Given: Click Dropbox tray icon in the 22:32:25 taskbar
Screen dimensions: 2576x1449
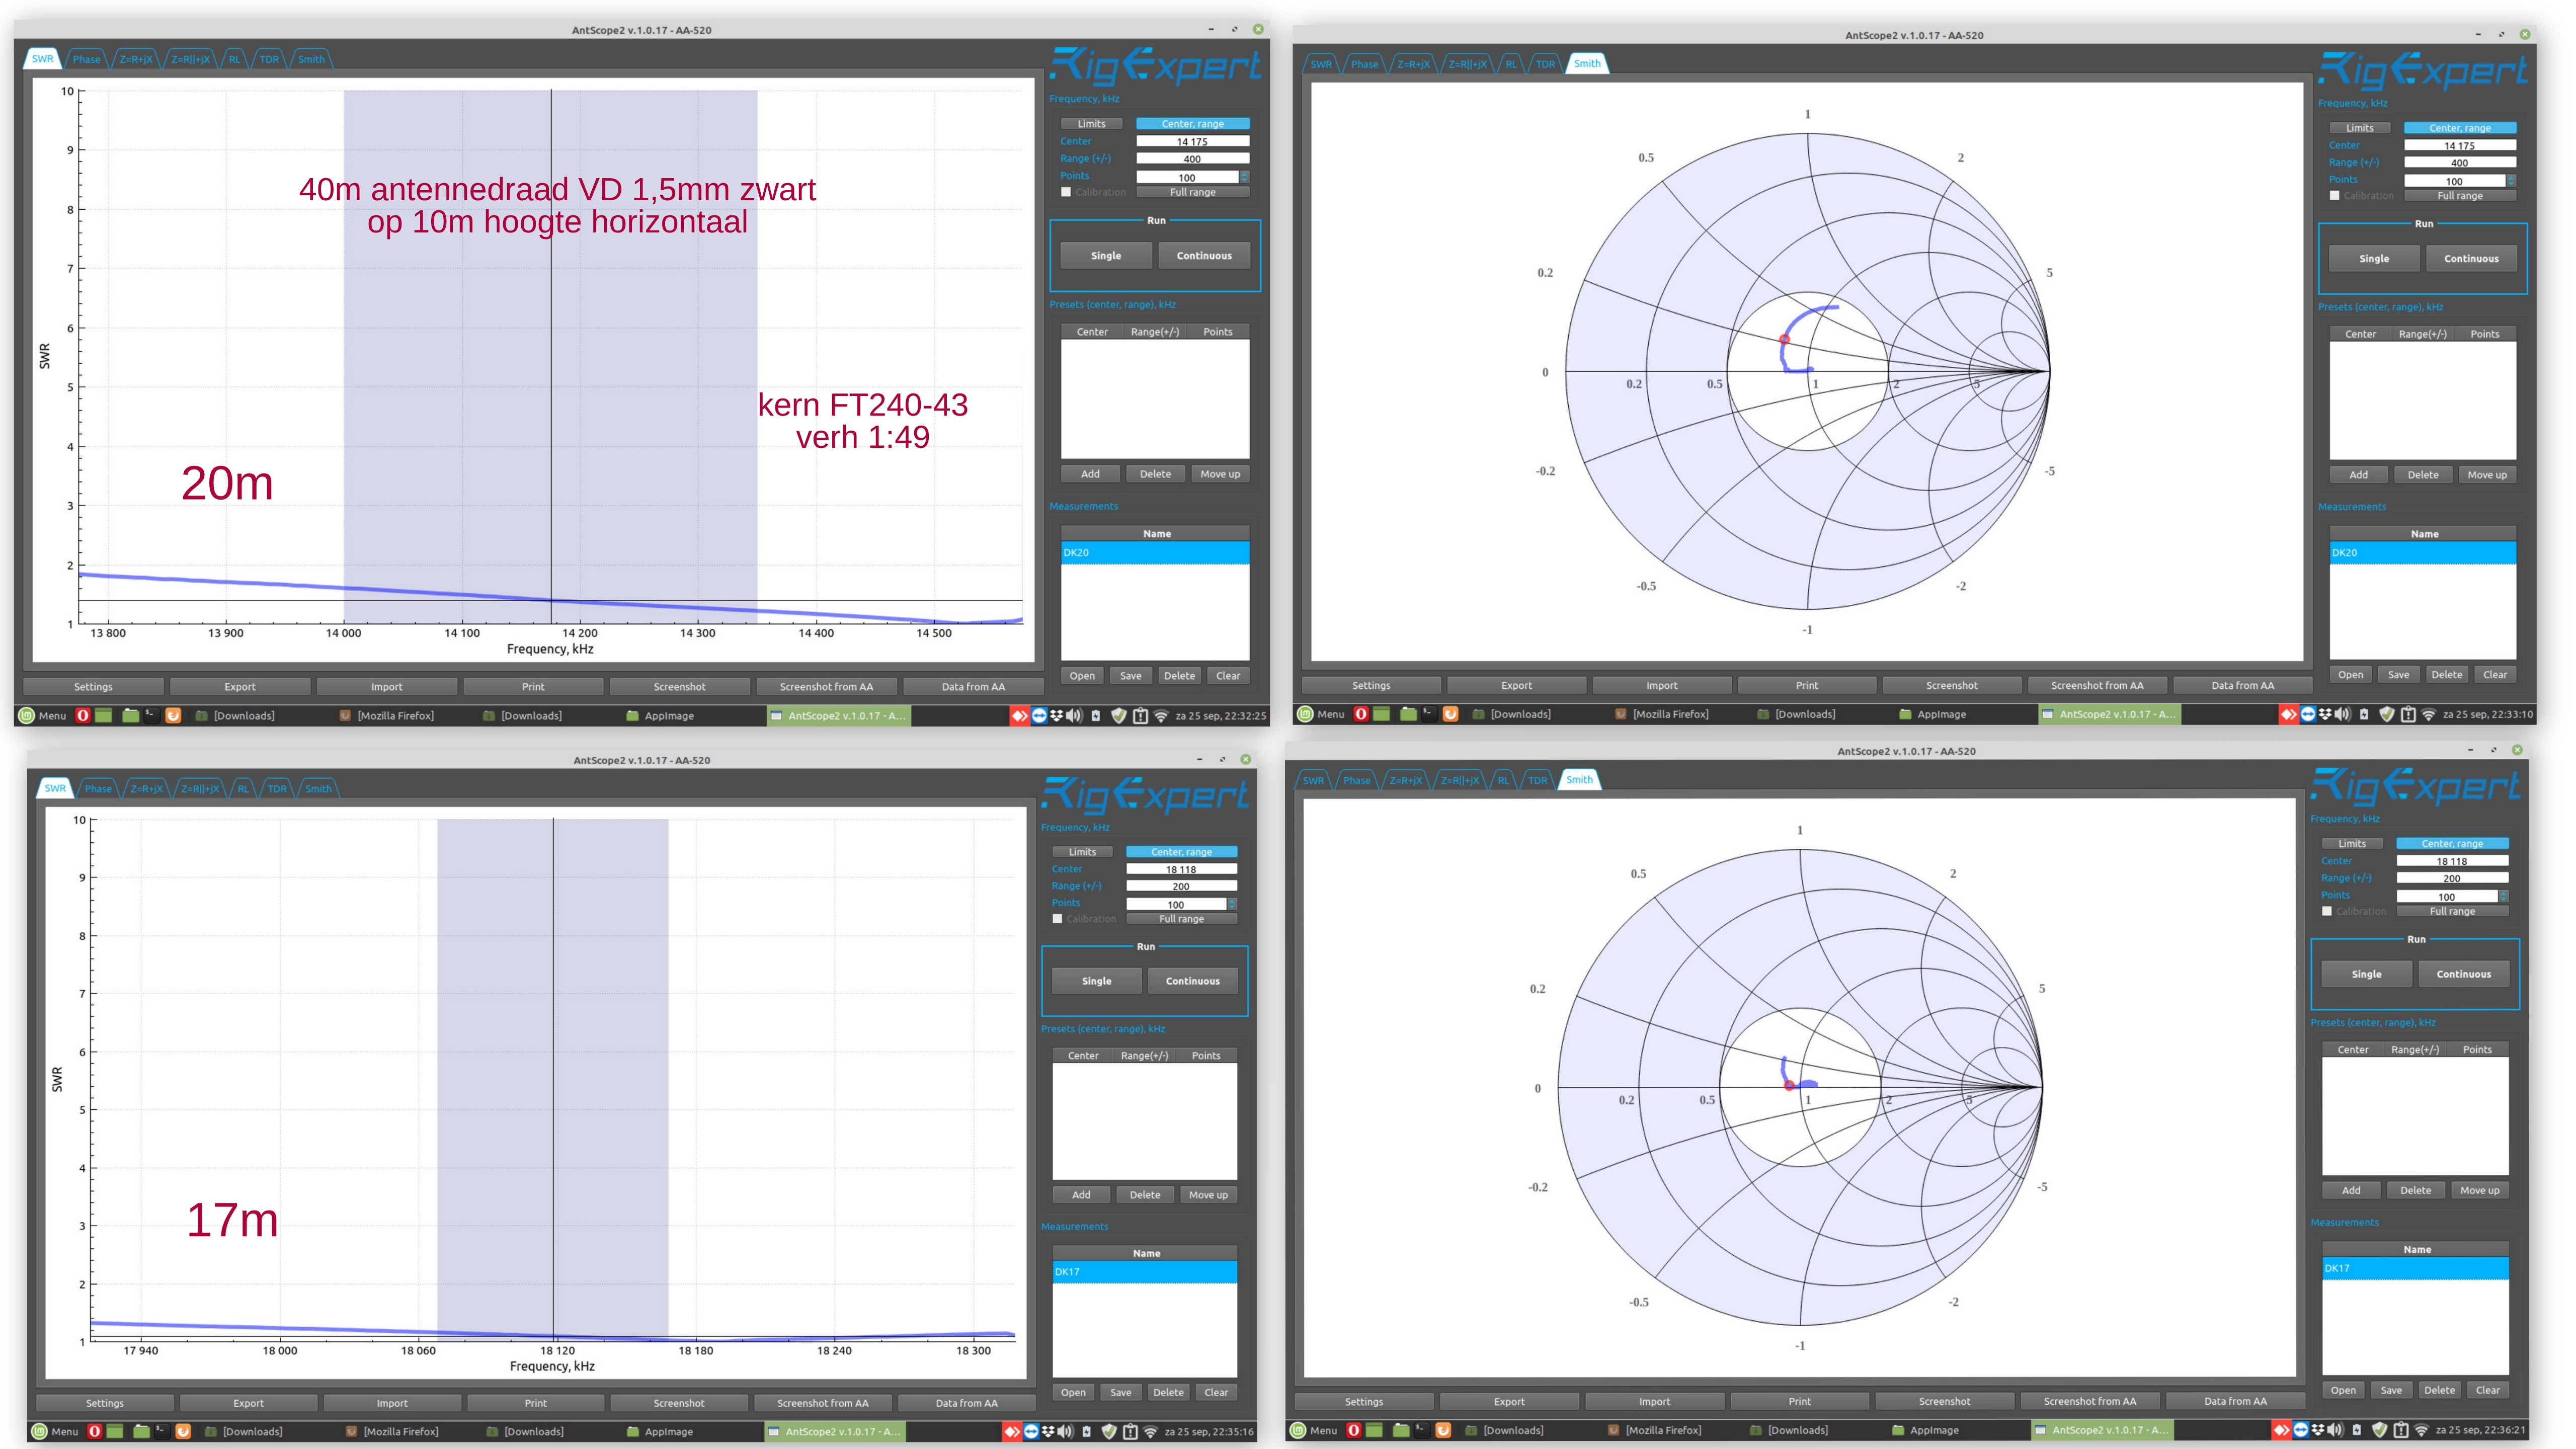Looking at the screenshot, I should 1056,715.
